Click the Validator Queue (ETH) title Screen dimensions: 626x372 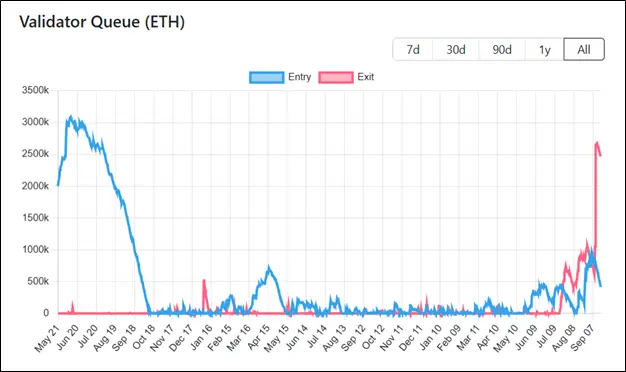tap(102, 22)
